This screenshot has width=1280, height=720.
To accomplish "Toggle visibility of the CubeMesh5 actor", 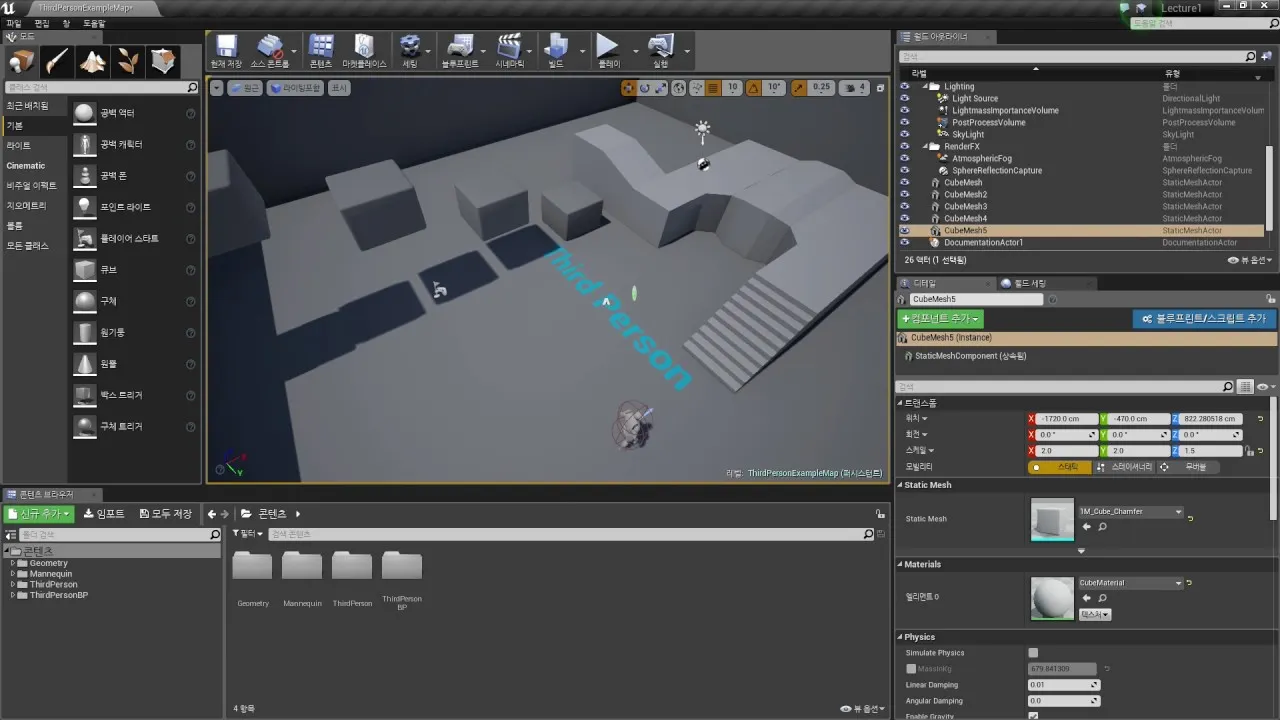I will coord(905,230).
